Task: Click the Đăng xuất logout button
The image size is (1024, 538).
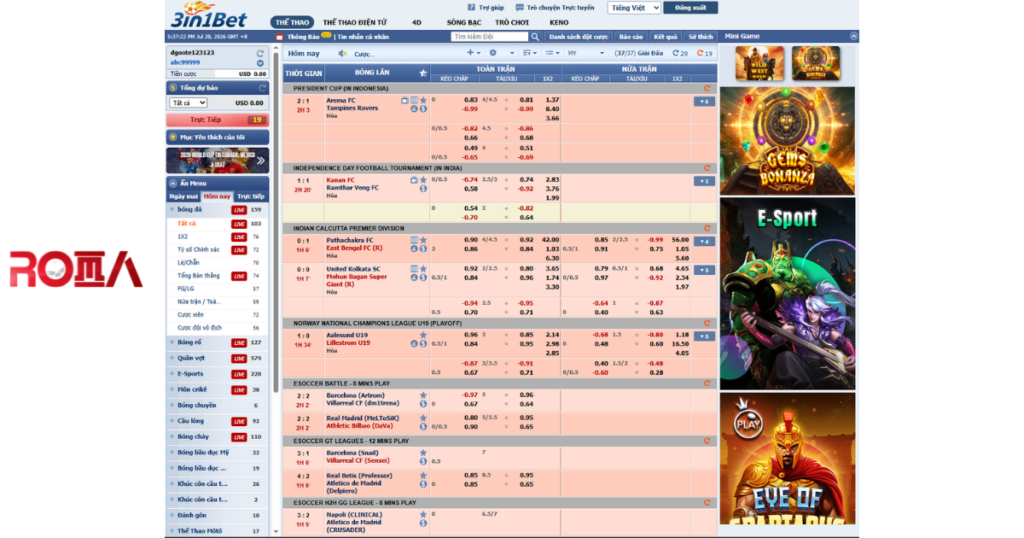Action: click(690, 8)
